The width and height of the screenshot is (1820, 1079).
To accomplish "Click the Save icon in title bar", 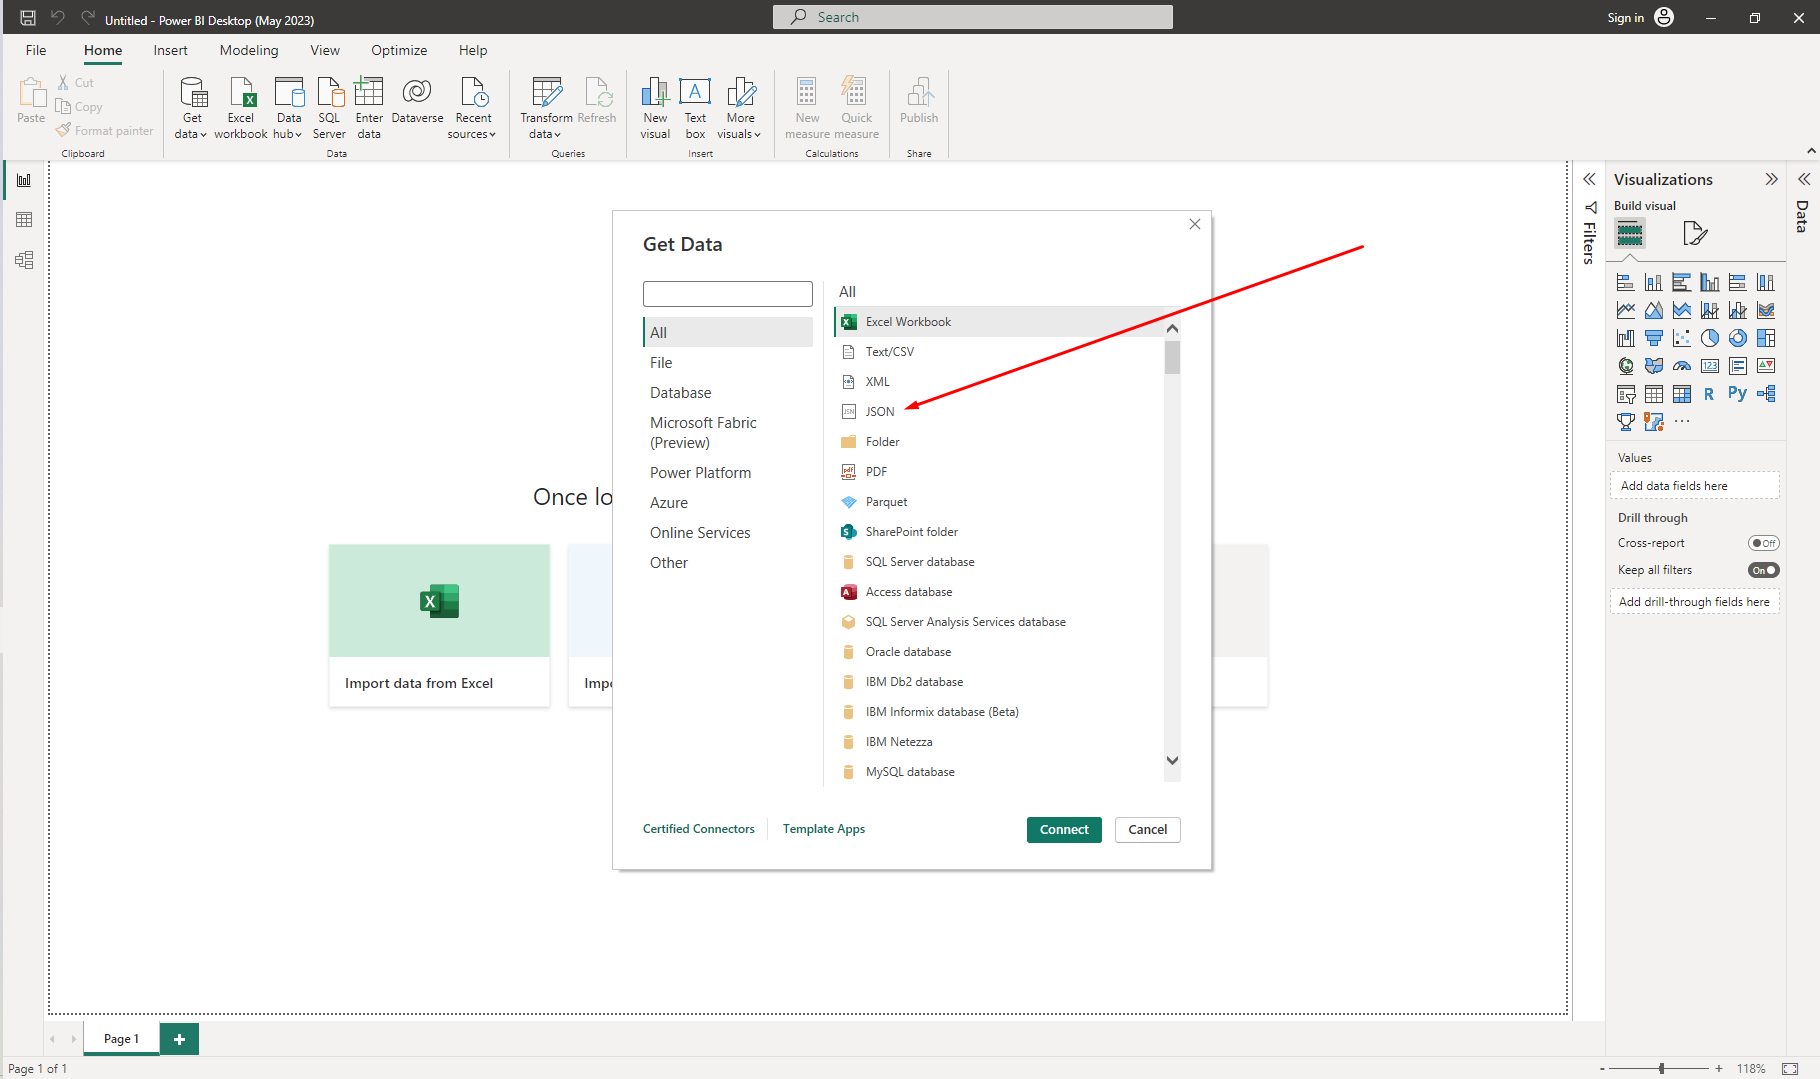I will click(x=28, y=18).
